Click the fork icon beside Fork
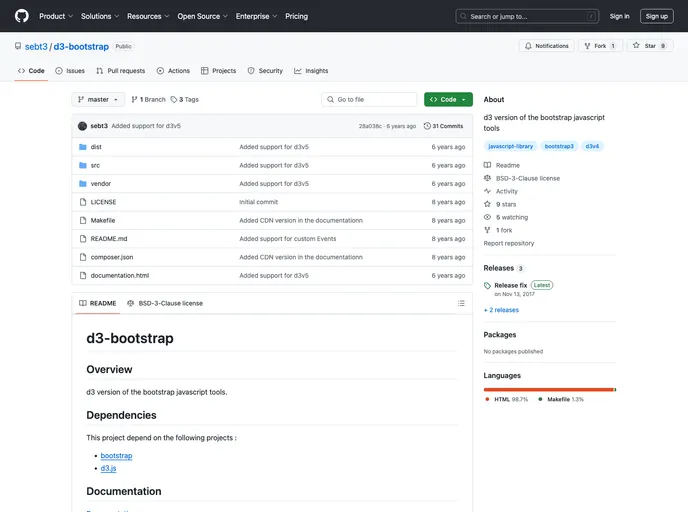 (x=587, y=46)
